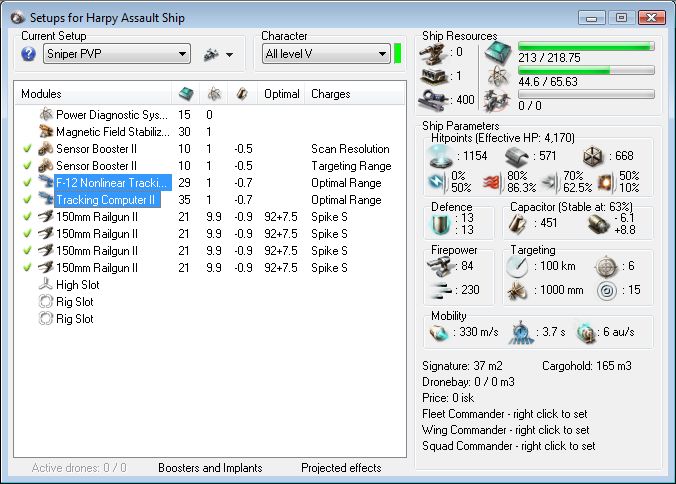Viewport: 676px width, 484px height.
Task: Toggle active check for Scan Resolution Sensor Booster
Action: coord(27,149)
